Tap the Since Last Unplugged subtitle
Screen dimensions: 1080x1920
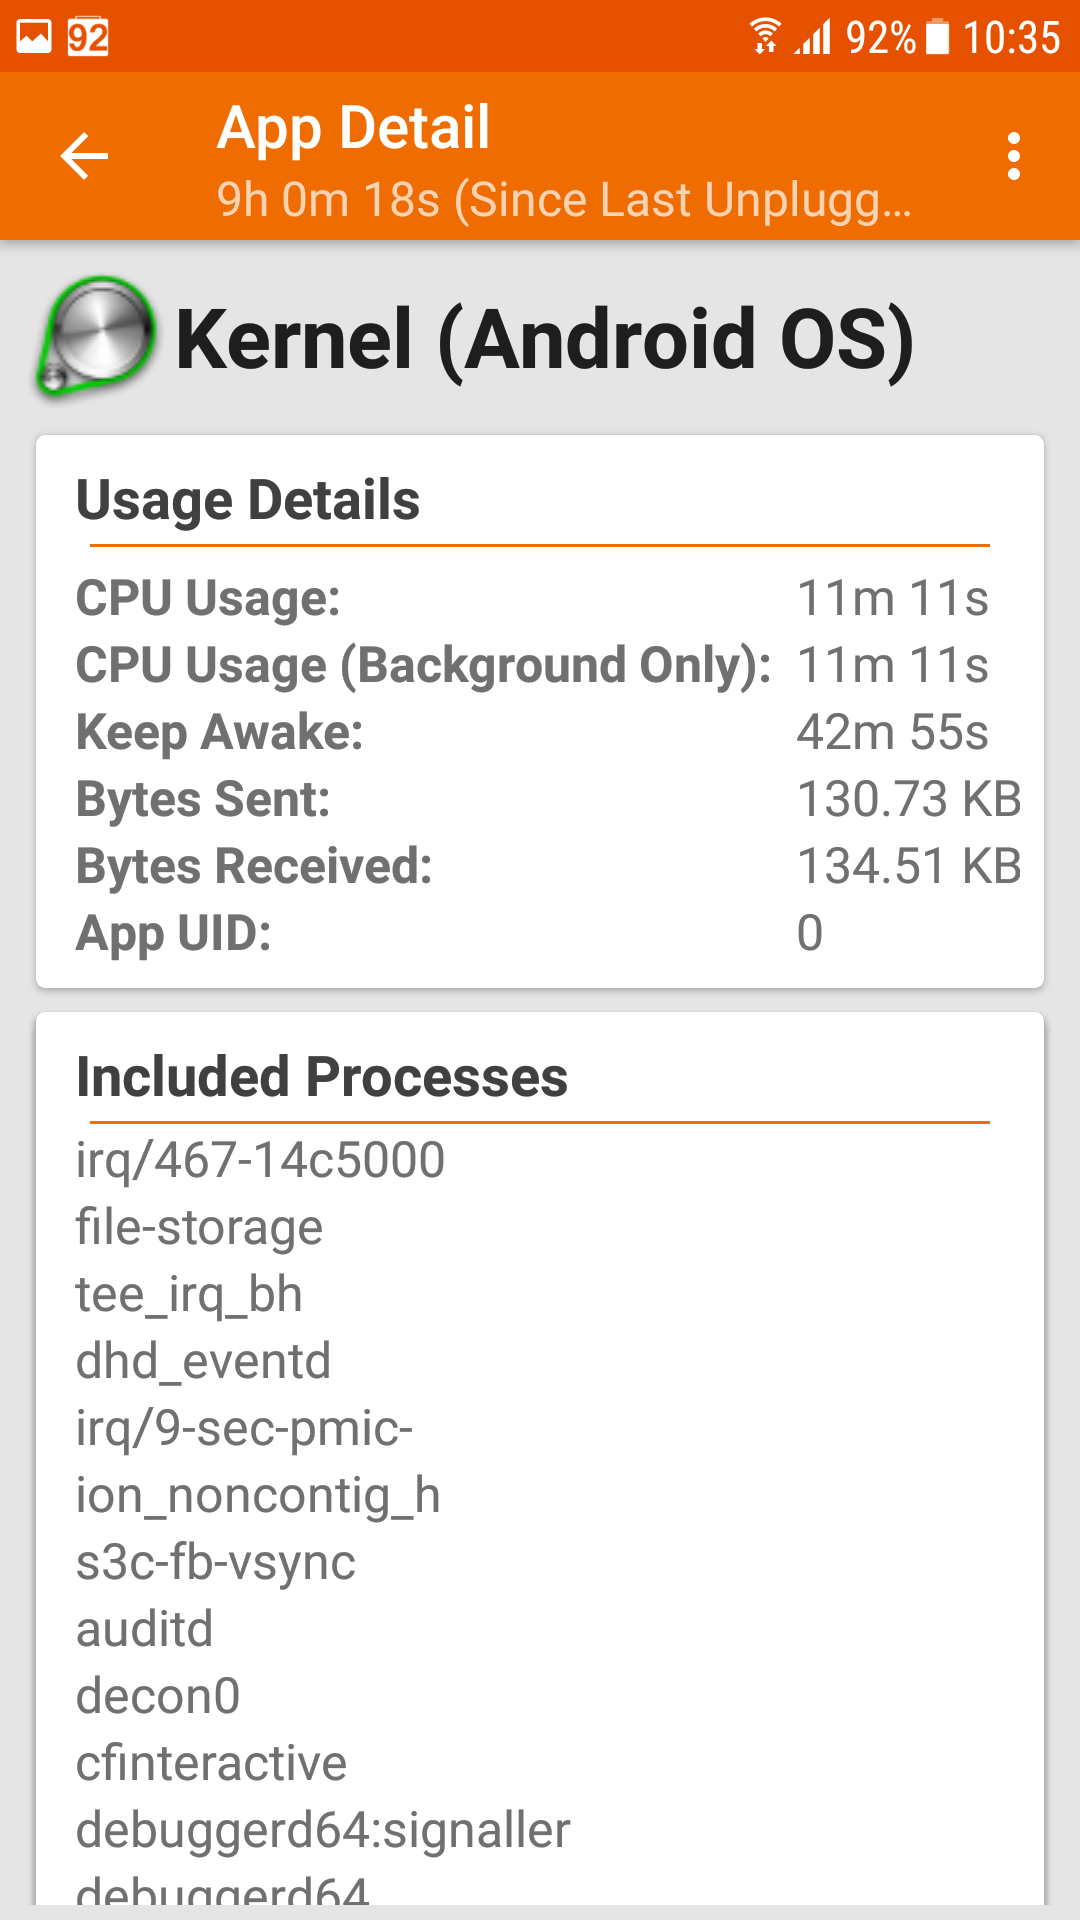(x=563, y=200)
